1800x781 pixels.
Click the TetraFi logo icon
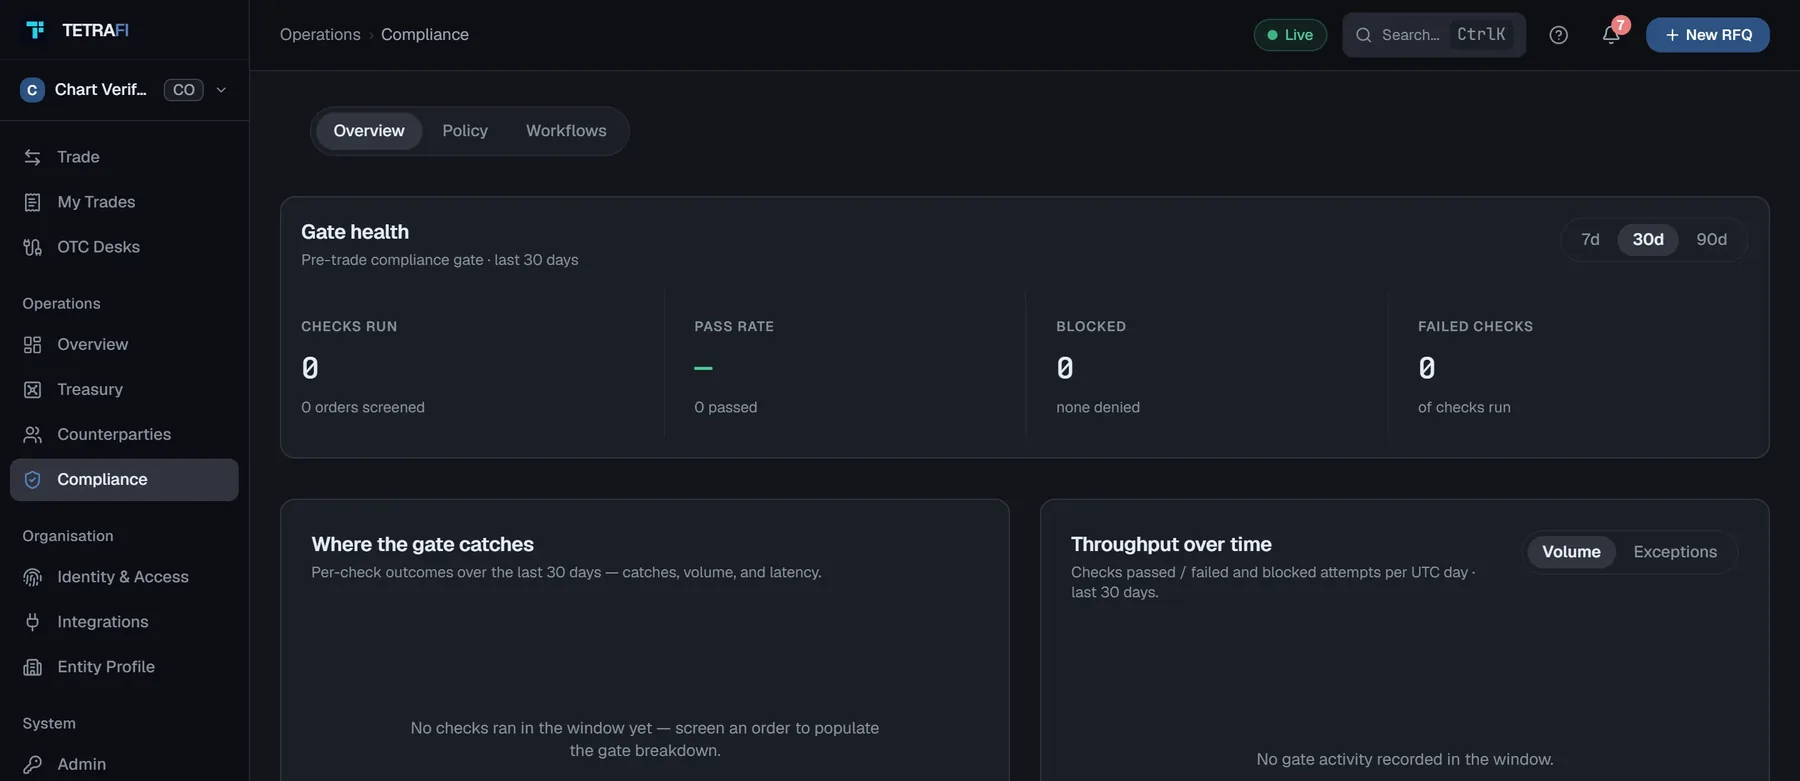pyautogui.click(x=36, y=30)
